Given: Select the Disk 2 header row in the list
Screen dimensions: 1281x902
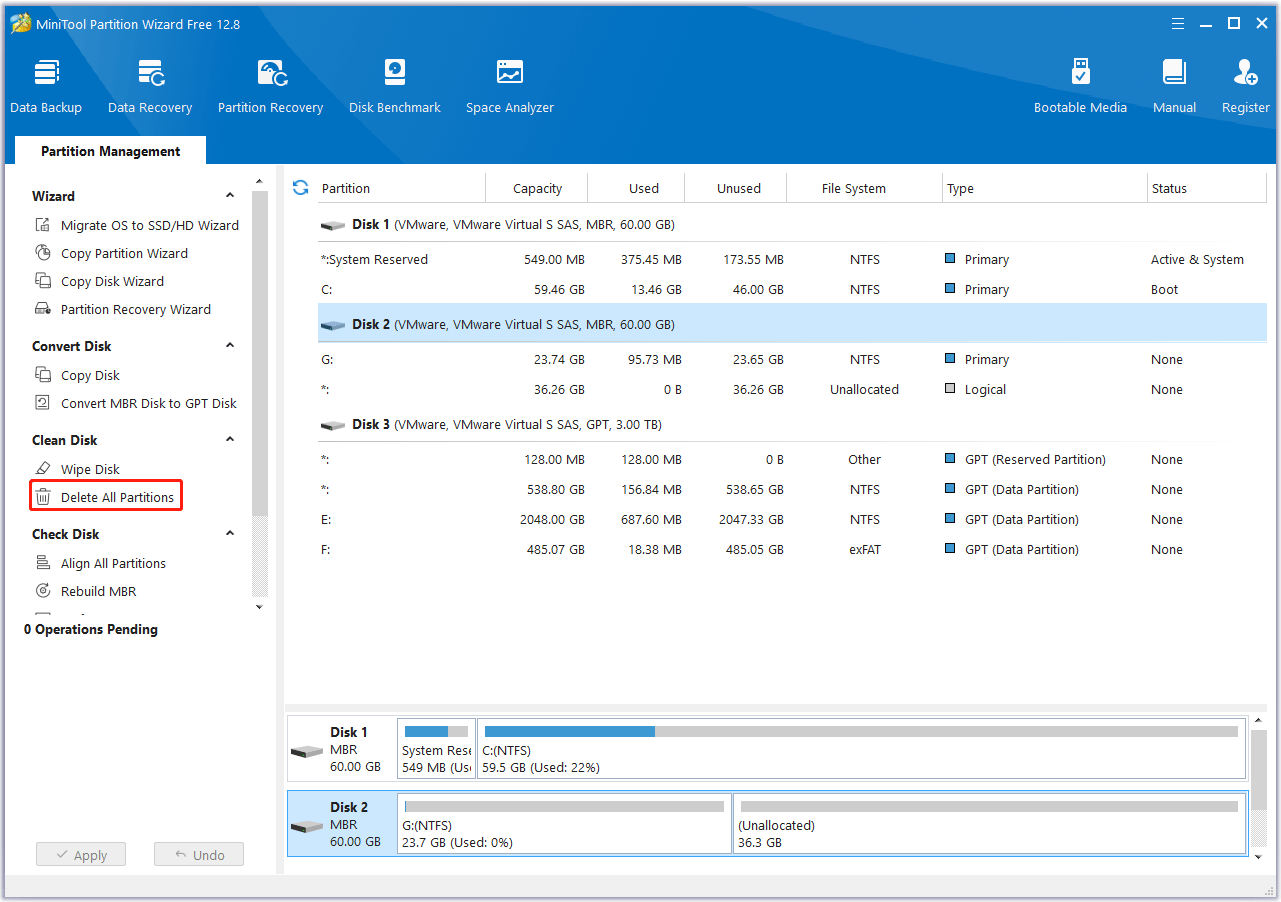Looking at the screenshot, I should (x=792, y=325).
